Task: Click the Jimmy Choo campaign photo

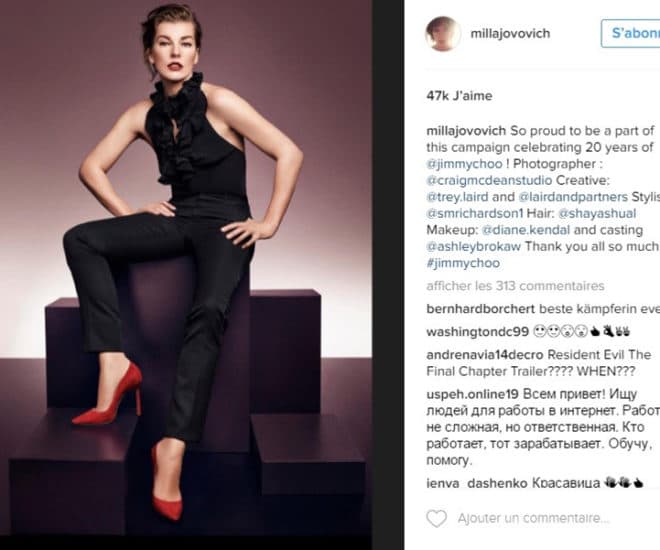Action: click(x=186, y=268)
